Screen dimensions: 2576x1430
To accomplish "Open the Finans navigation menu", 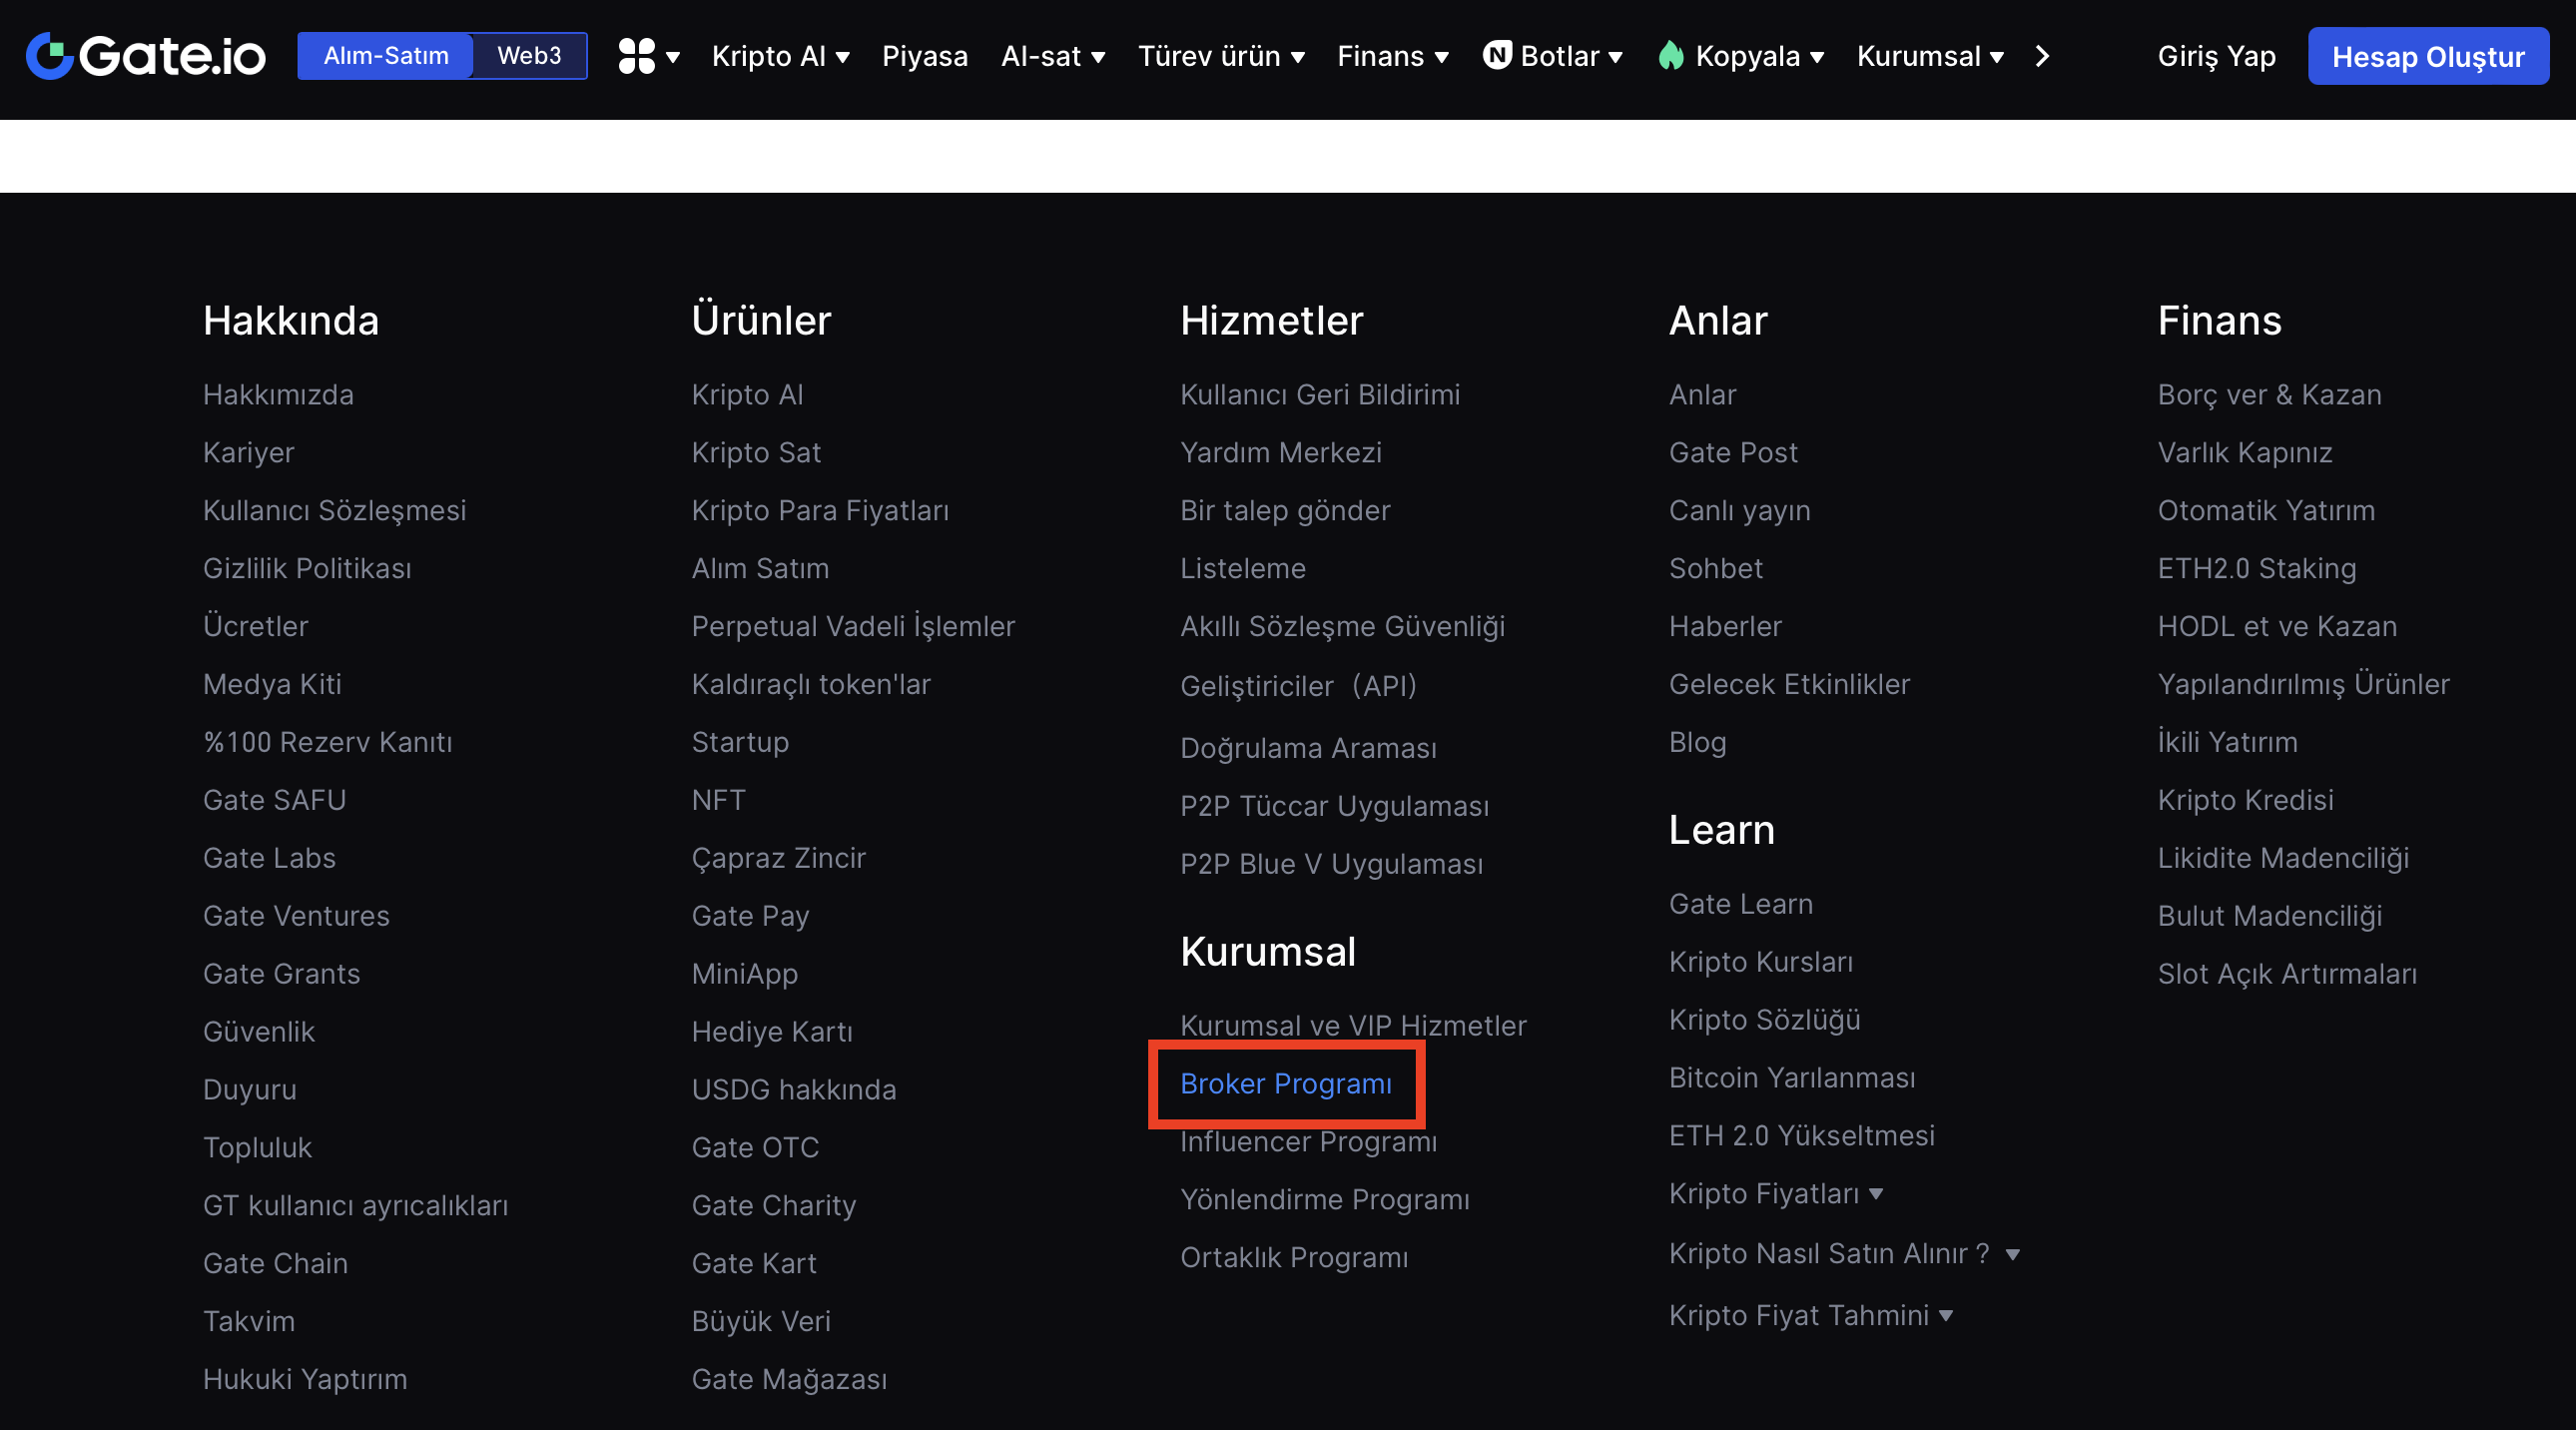I will pos(1392,56).
